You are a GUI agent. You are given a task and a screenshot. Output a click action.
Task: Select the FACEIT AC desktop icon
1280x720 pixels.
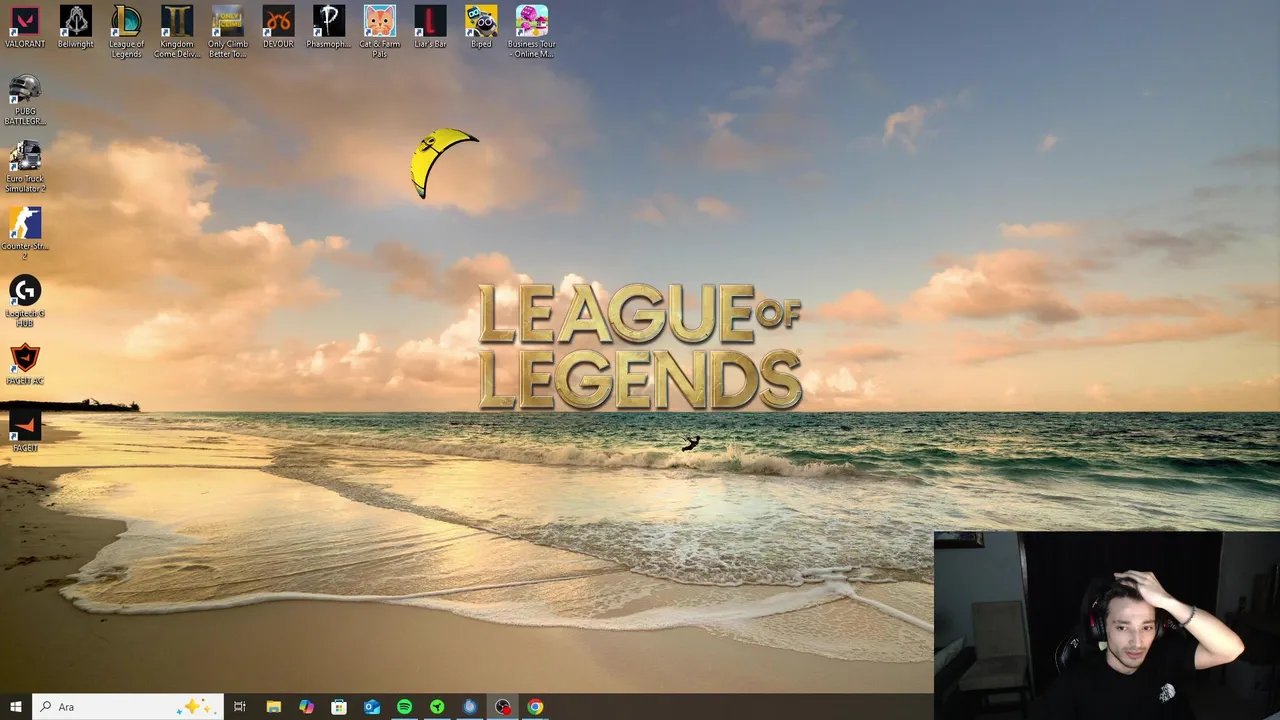pyautogui.click(x=25, y=365)
